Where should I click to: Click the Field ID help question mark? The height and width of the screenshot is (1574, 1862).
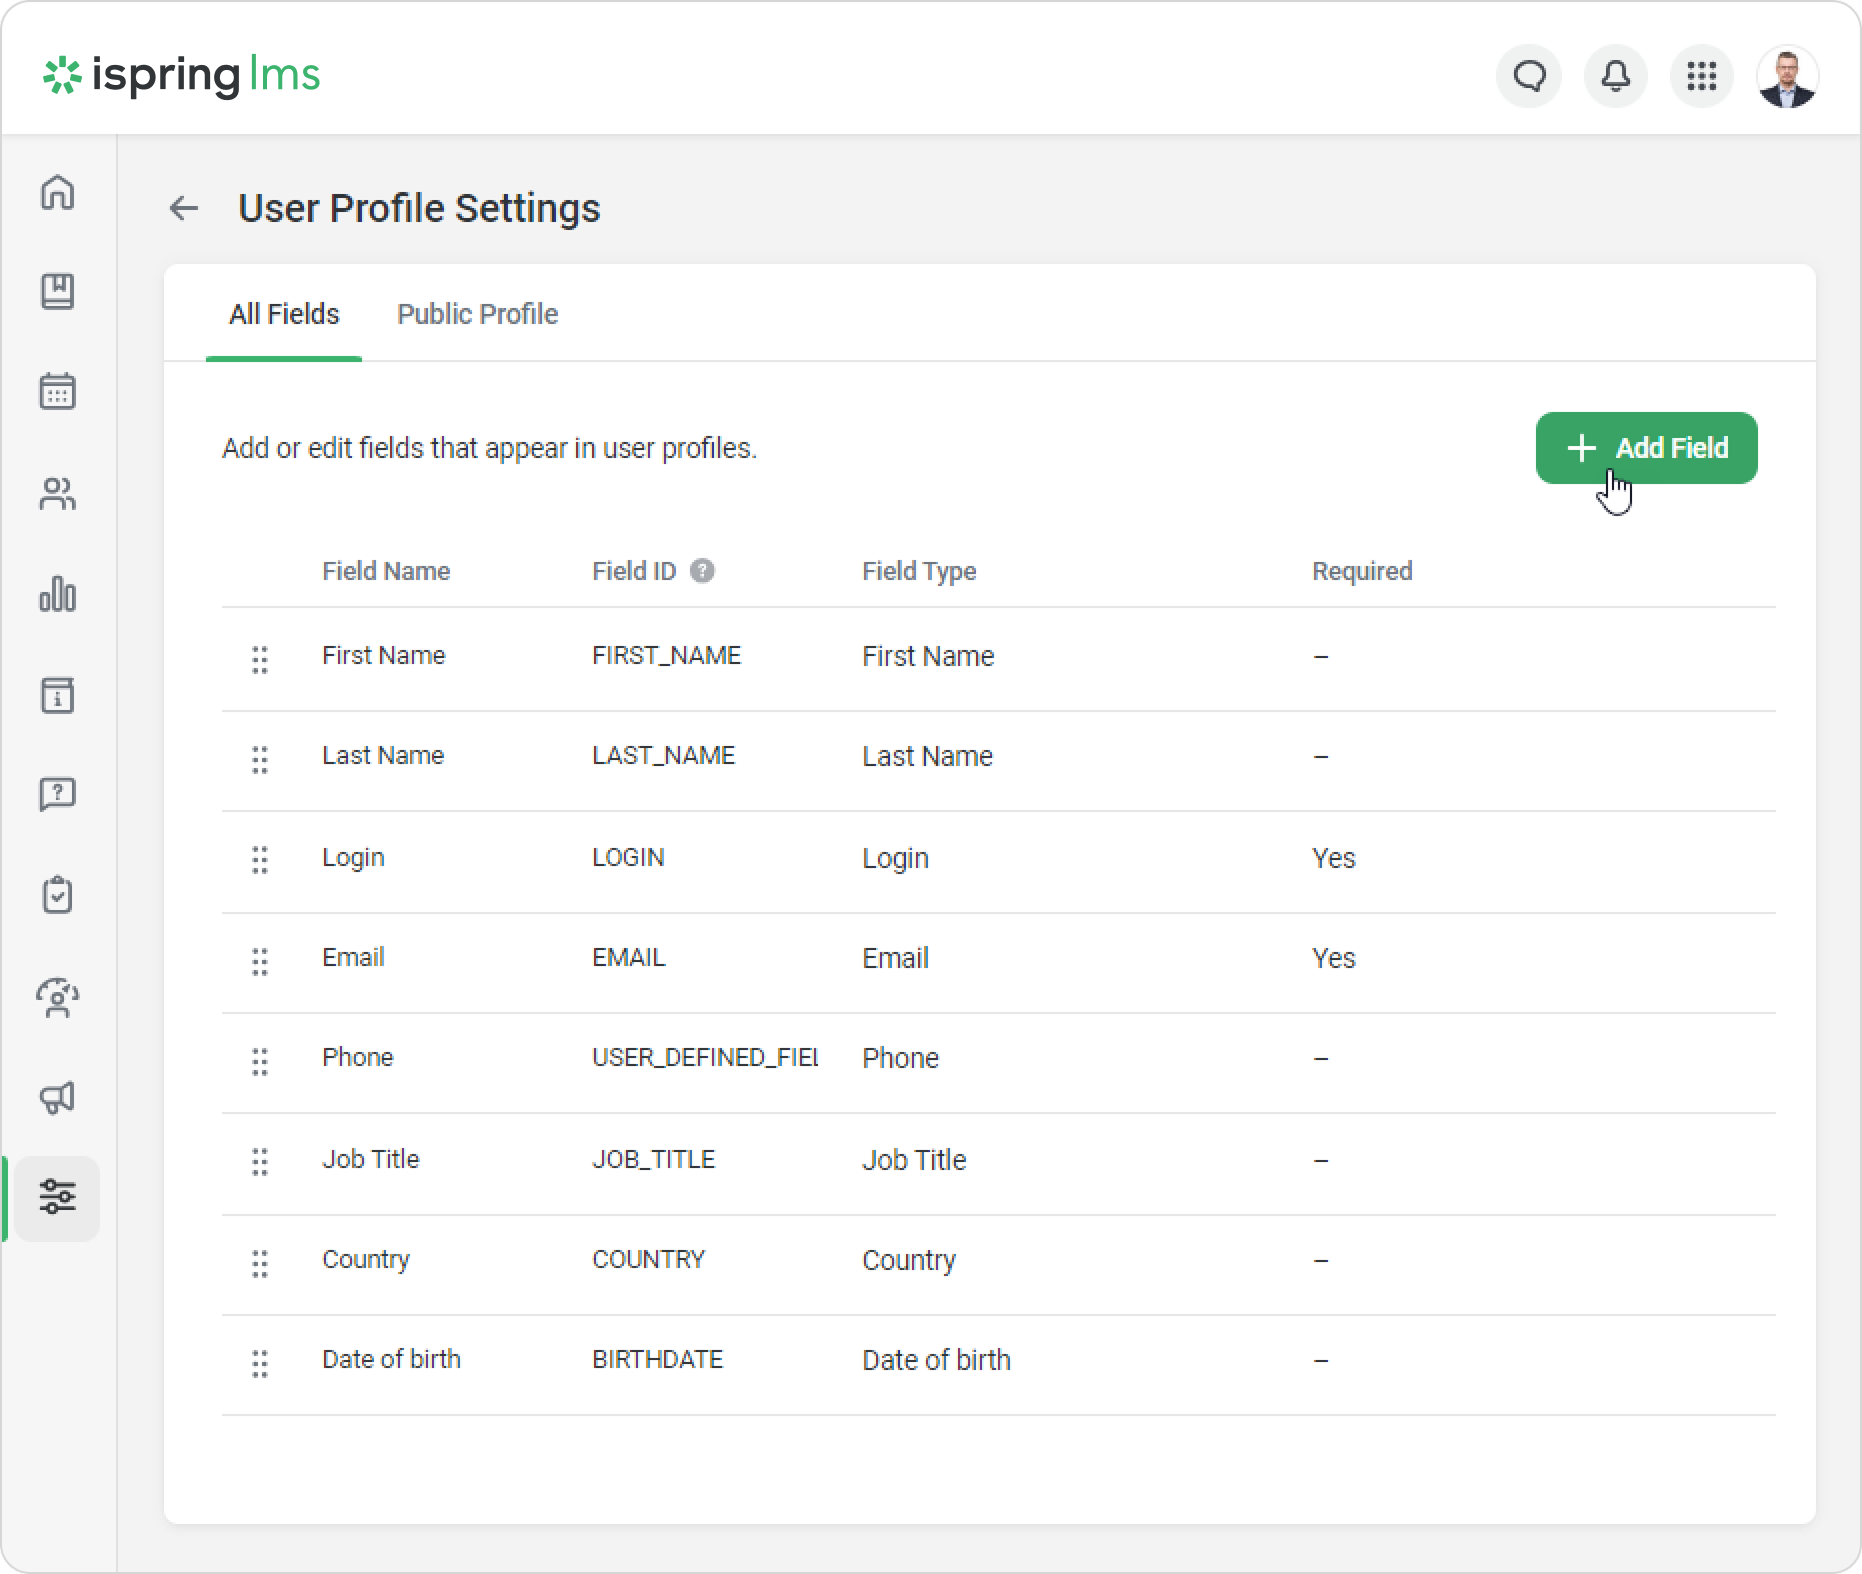pos(703,571)
